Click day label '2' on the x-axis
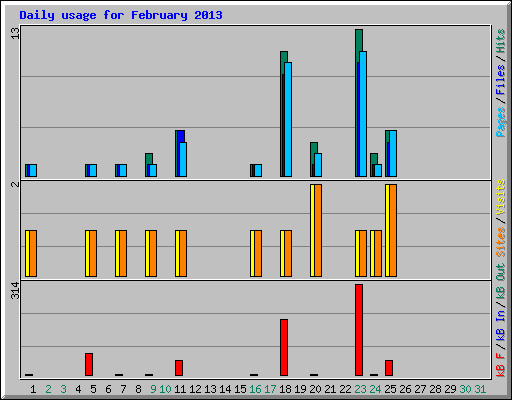Image resolution: width=512 pixels, height=400 pixels. tap(48, 389)
